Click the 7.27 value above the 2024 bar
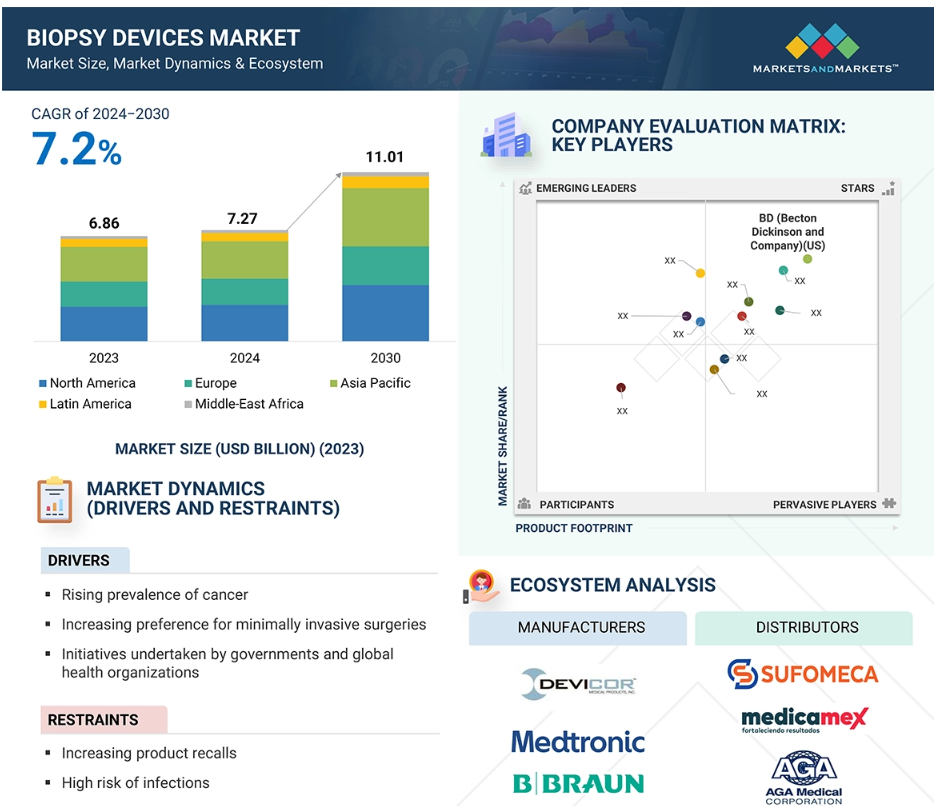This screenshot has height=806, width=934. point(242,219)
